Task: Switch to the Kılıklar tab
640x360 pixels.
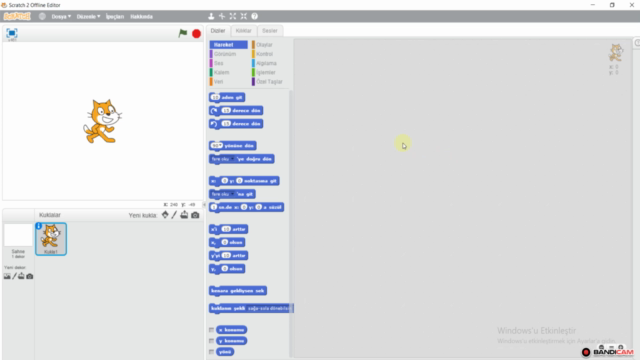Action: [243, 31]
